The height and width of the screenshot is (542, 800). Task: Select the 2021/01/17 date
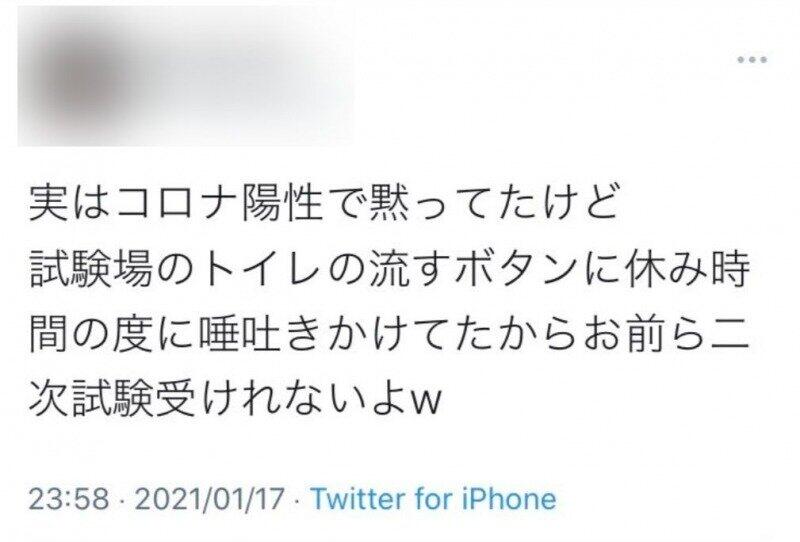209,499
